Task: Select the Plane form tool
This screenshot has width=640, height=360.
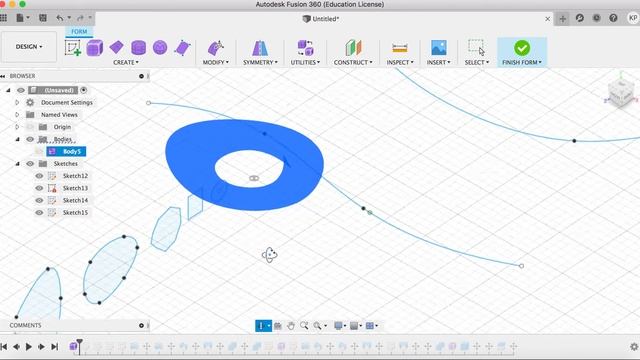Action: pyautogui.click(x=116, y=47)
